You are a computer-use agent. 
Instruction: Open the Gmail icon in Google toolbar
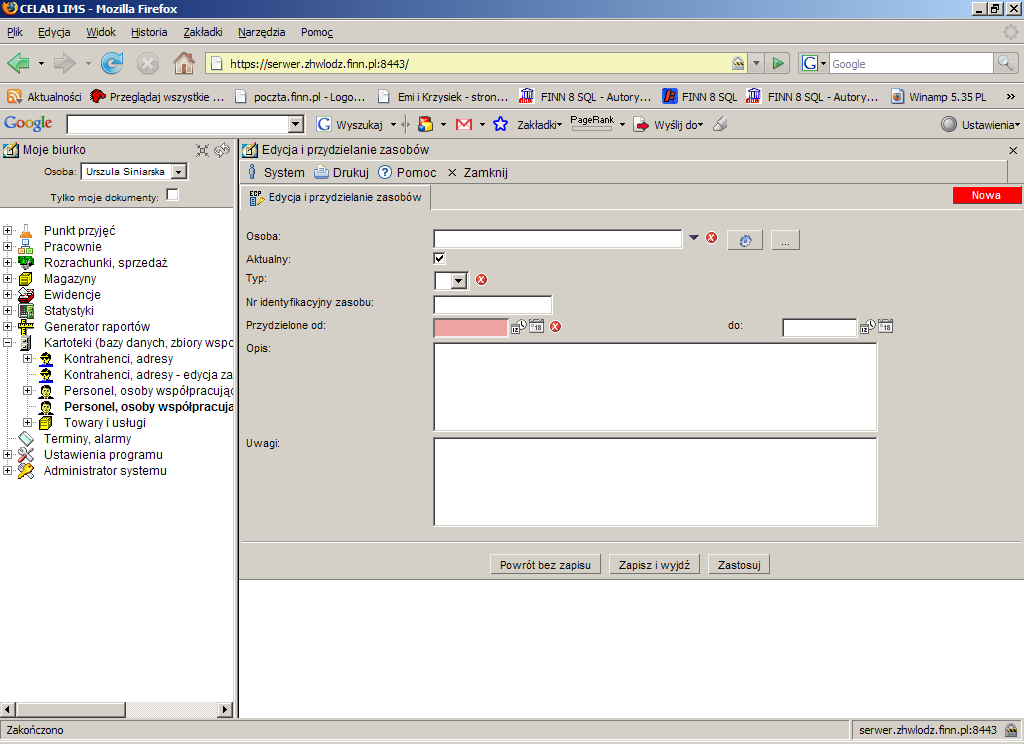[x=464, y=124]
